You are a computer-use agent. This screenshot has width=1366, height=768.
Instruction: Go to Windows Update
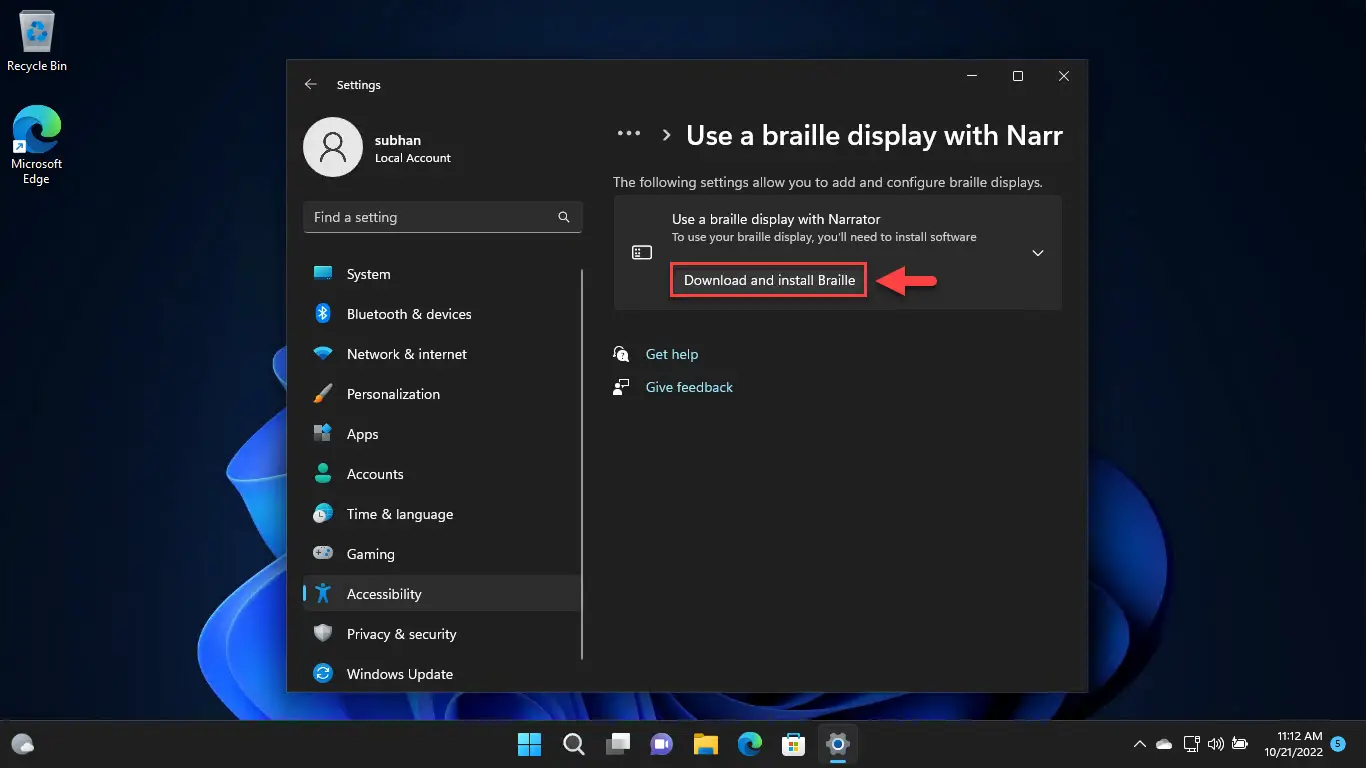pyautogui.click(x=442, y=674)
